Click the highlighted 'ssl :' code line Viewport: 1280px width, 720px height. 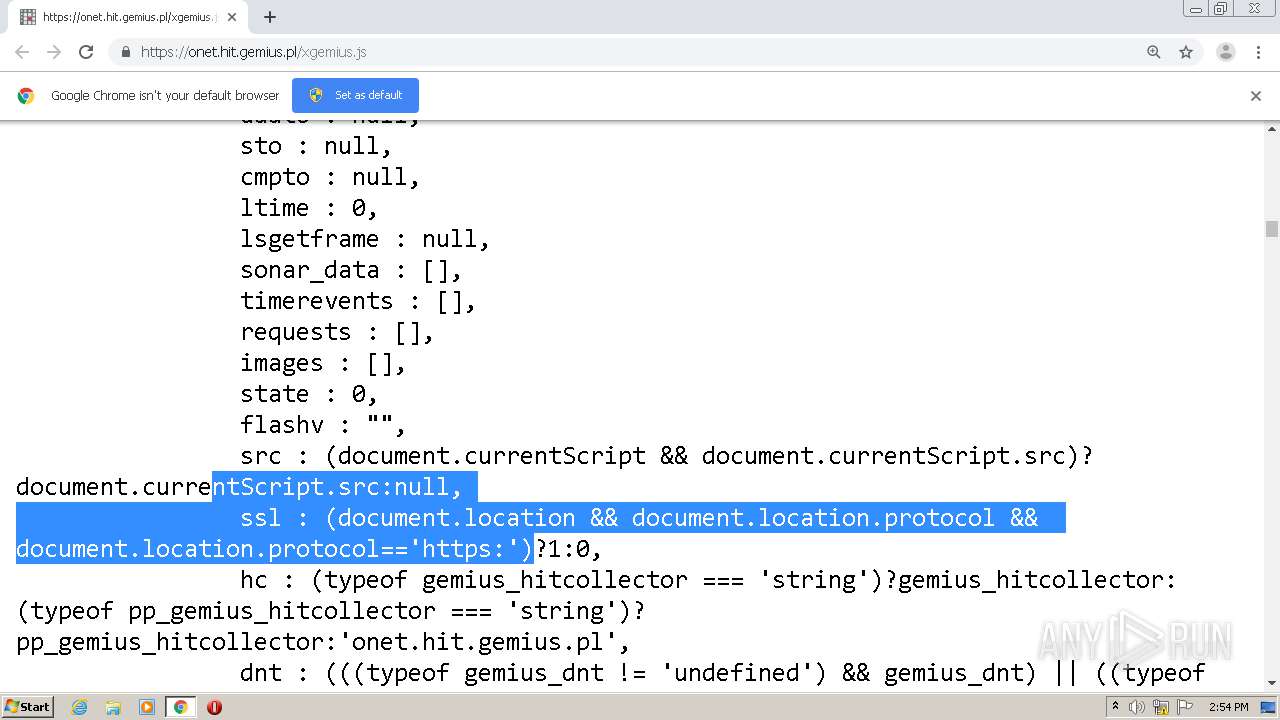pyautogui.click(x=639, y=518)
